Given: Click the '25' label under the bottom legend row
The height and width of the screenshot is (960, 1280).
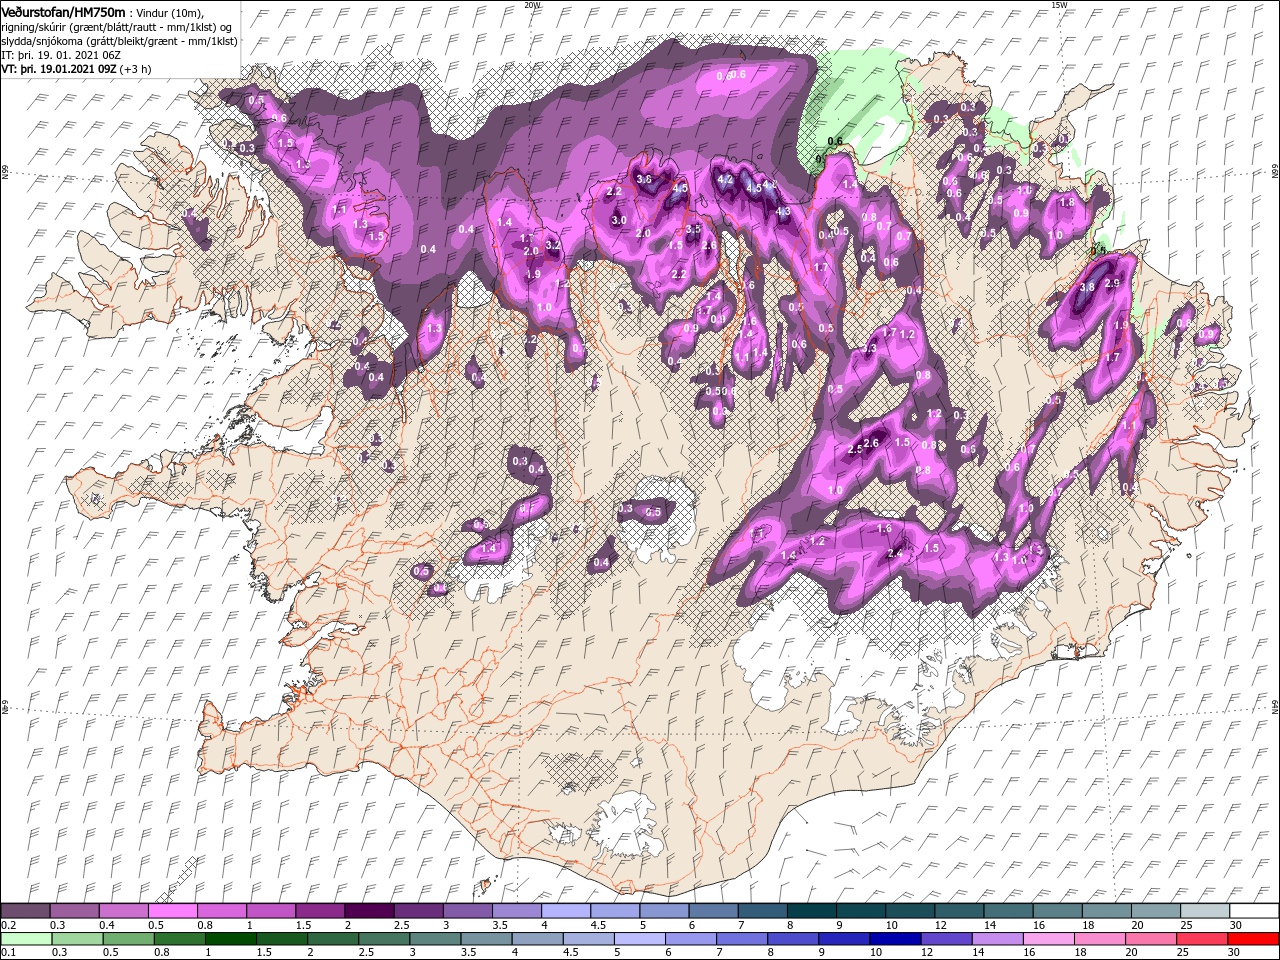Looking at the screenshot, I should point(1184,953).
